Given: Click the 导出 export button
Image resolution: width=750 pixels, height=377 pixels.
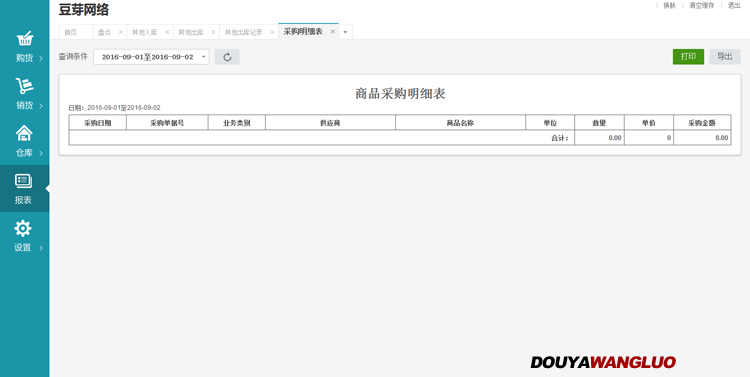Looking at the screenshot, I should click(x=725, y=56).
